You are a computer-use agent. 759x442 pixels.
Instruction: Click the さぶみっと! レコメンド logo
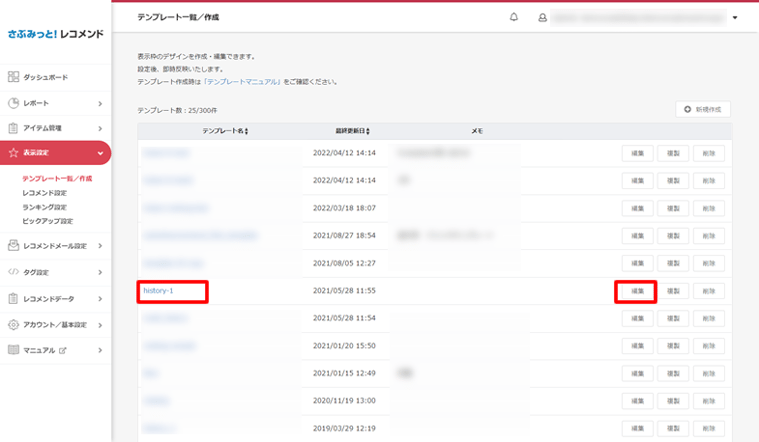coord(55,34)
